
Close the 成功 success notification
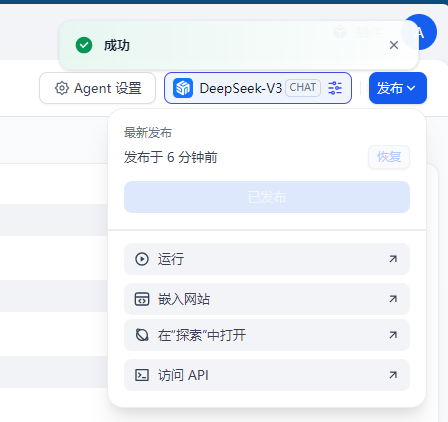click(394, 45)
